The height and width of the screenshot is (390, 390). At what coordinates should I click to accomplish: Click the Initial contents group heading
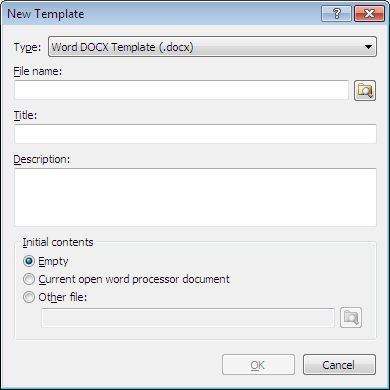pos(58,242)
